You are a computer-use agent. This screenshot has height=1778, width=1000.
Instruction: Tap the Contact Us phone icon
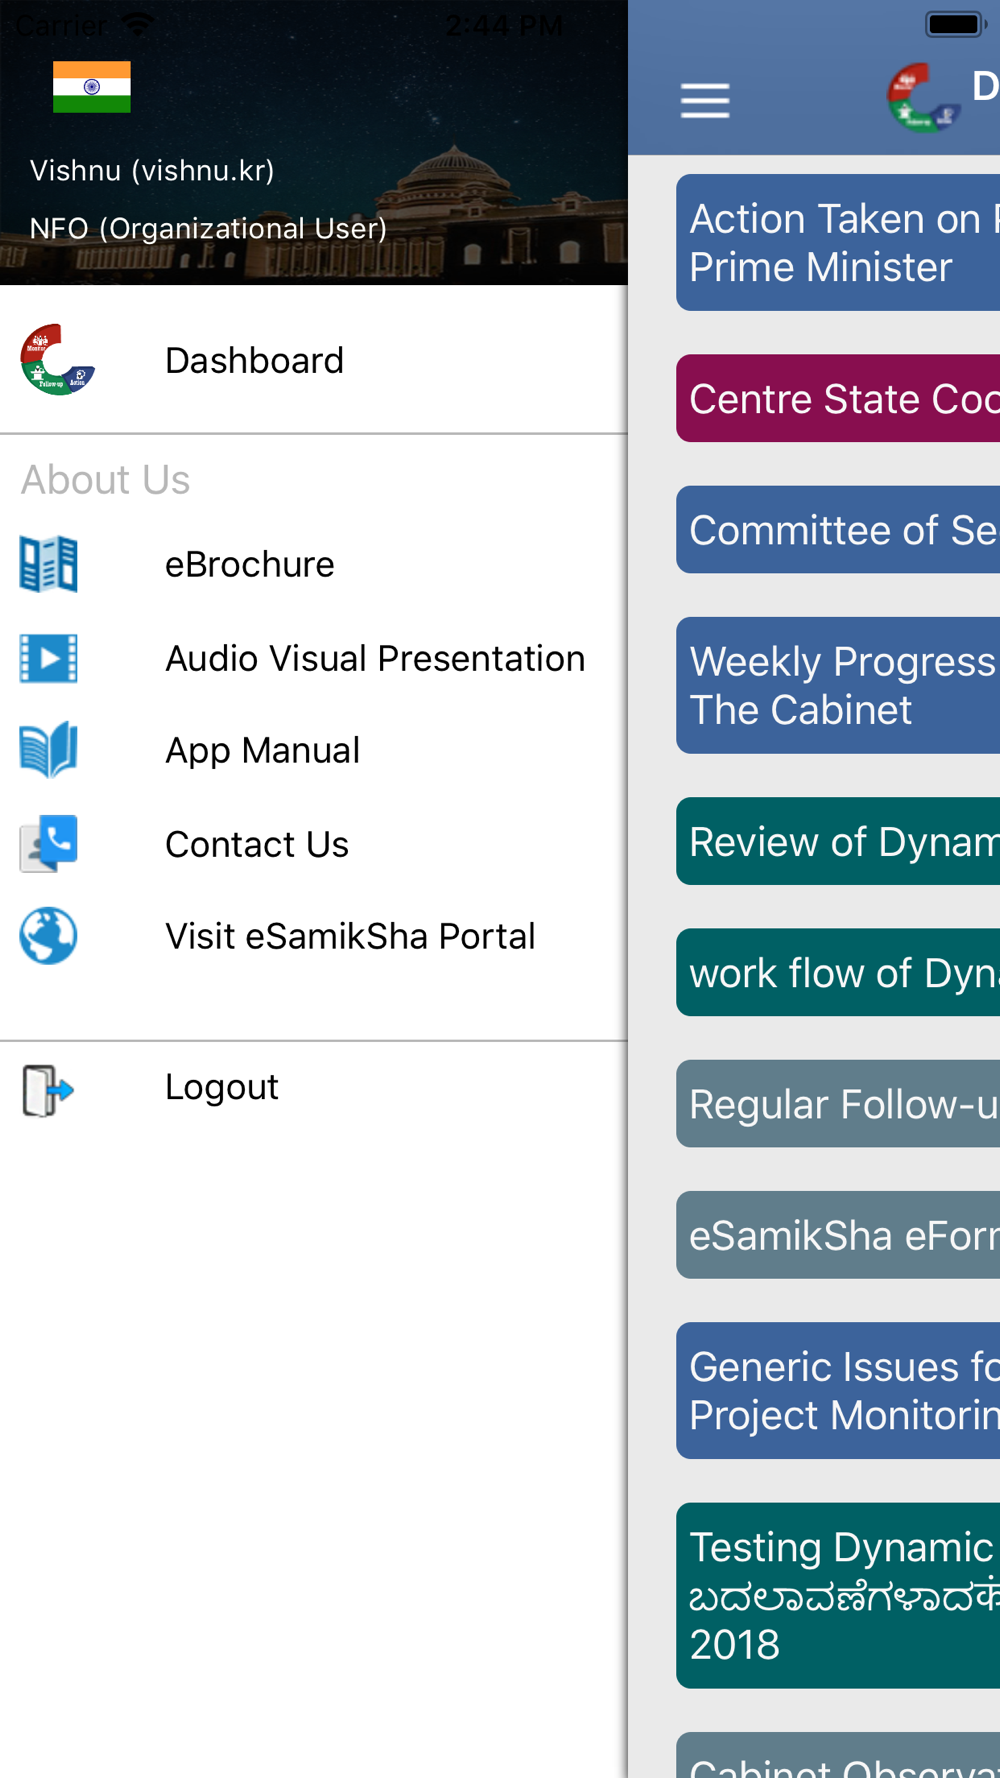[x=48, y=844]
